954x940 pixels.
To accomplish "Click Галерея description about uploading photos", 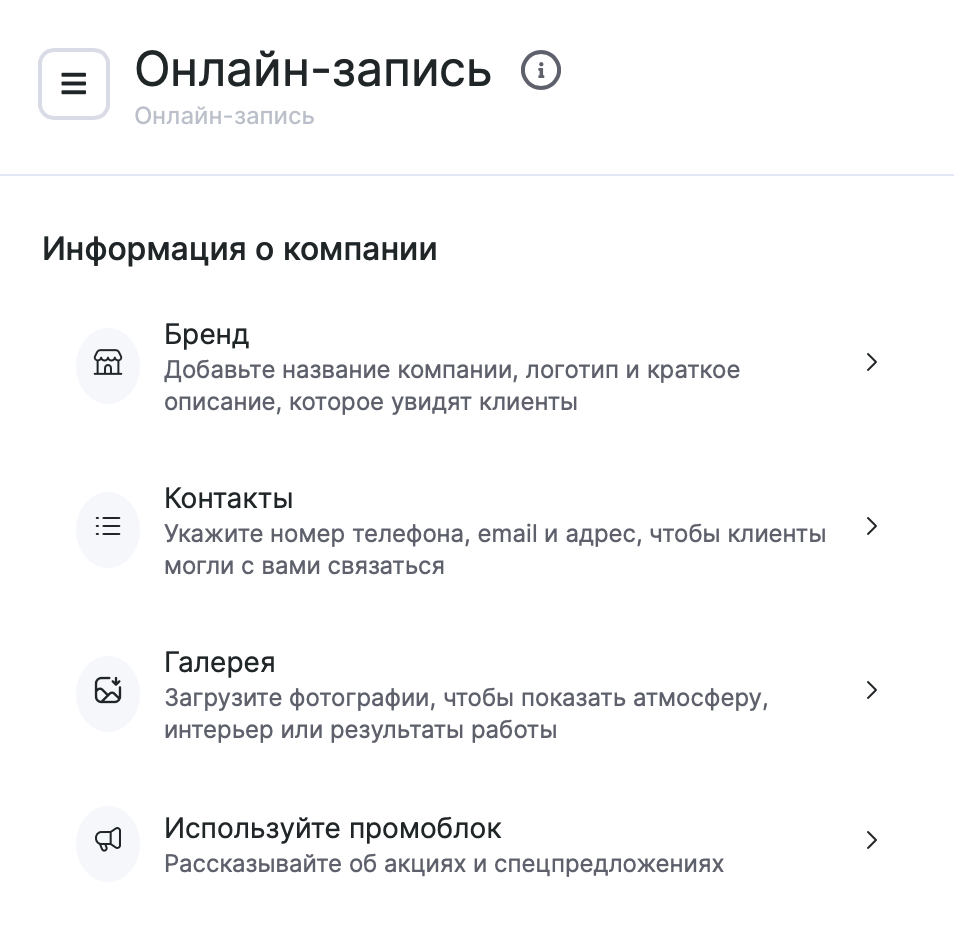I will (x=466, y=713).
